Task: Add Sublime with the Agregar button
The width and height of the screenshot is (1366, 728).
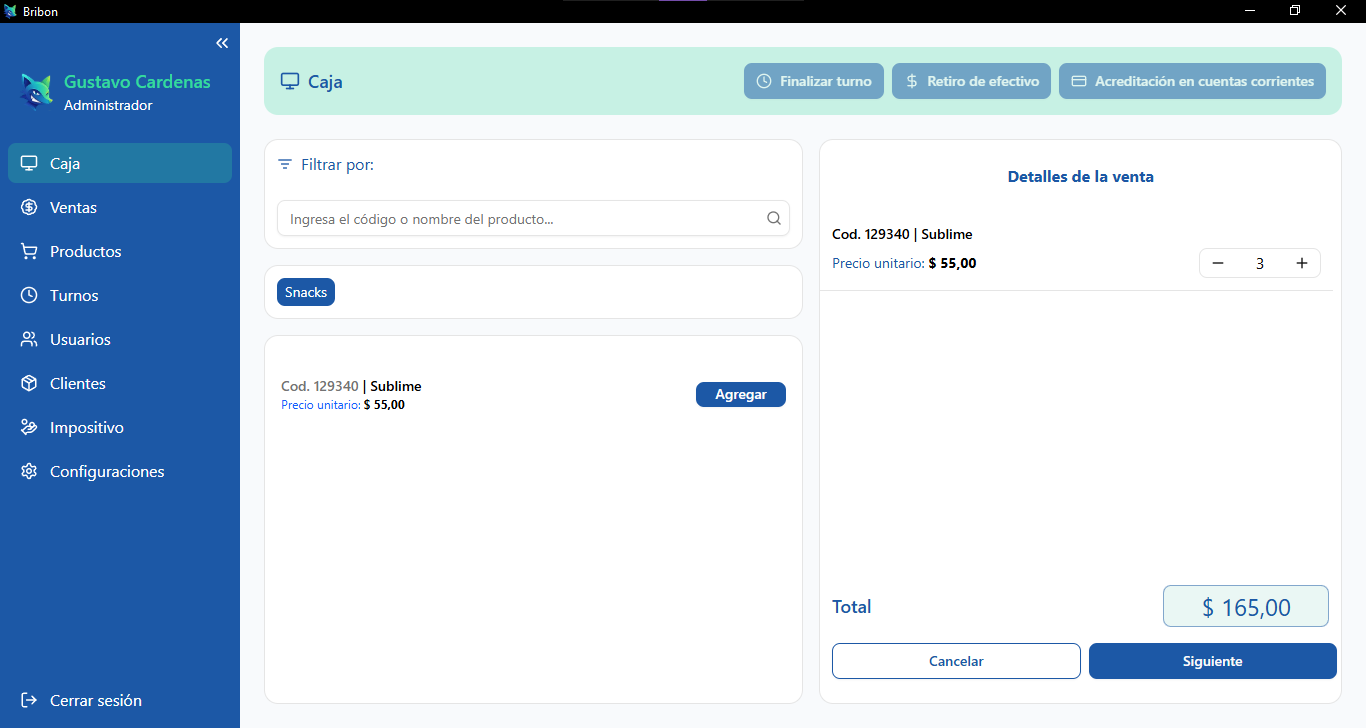Action: point(740,395)
